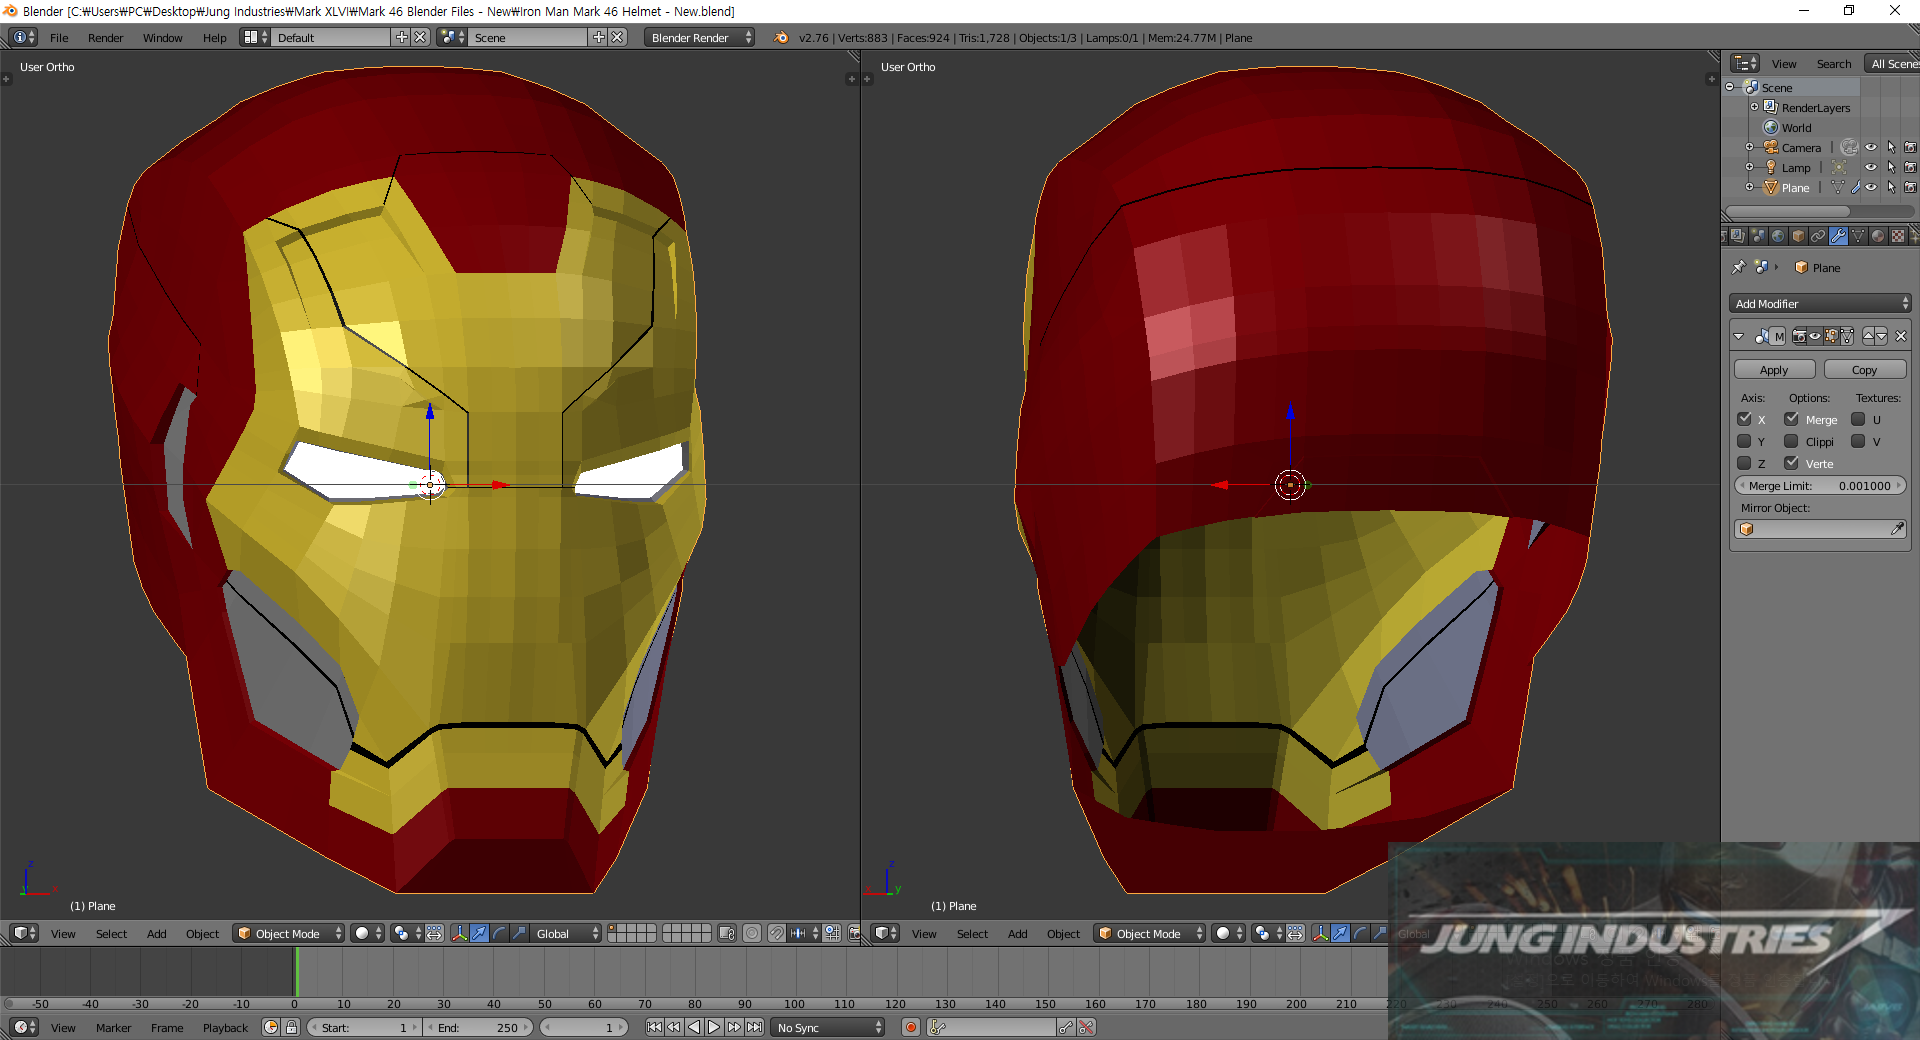The image size is (1920, 1040).
Task: Click the Copy modifier button
Action: (1864, 369)
